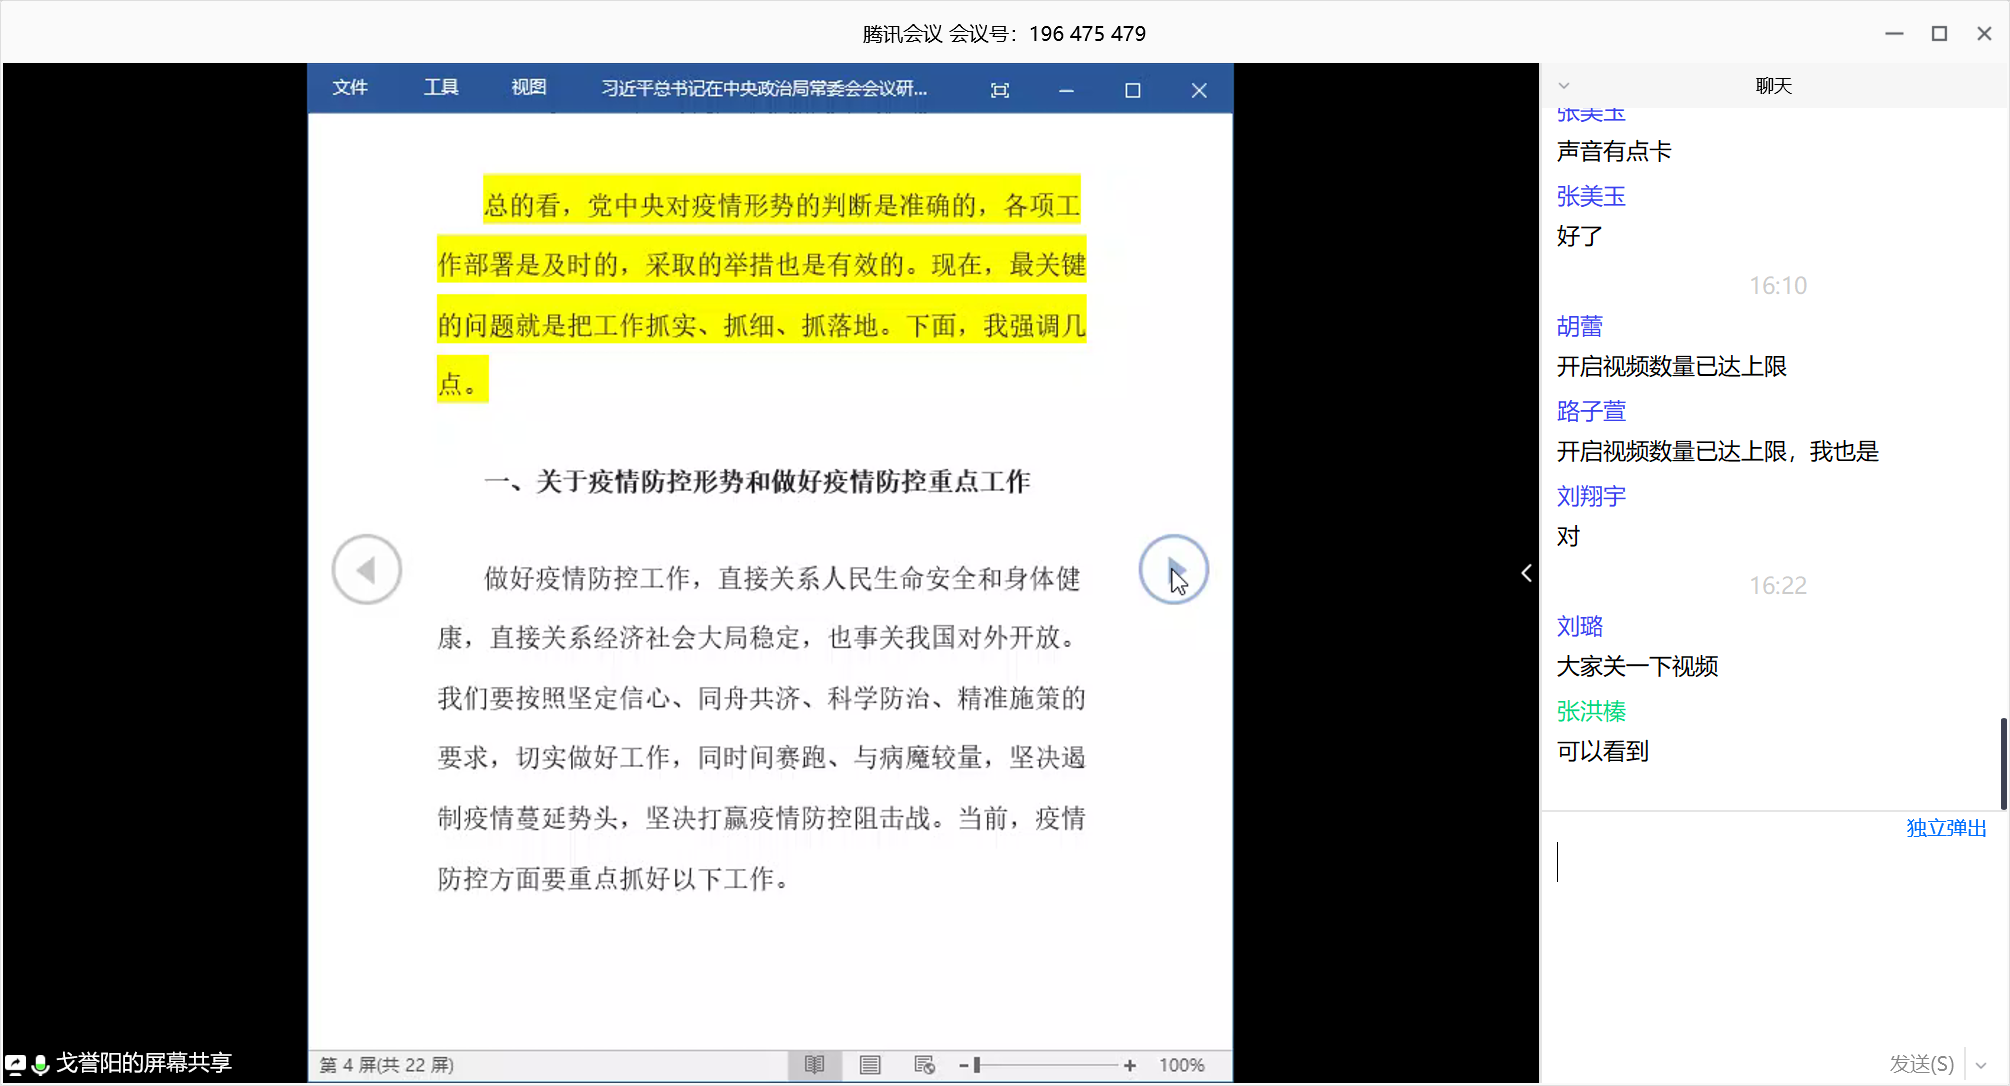Click 独立弹出 link in chat

point(1945,828)
